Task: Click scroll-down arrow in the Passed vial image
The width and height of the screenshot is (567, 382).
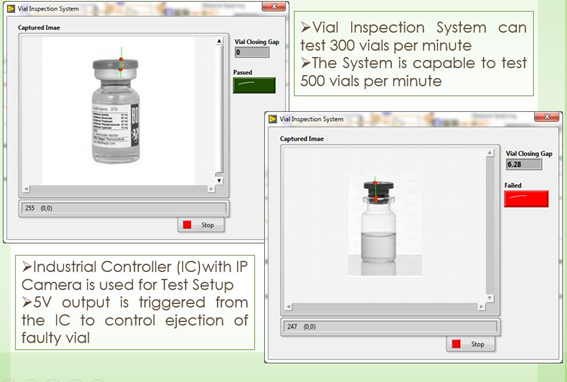Action: click(x=219, y=180)
